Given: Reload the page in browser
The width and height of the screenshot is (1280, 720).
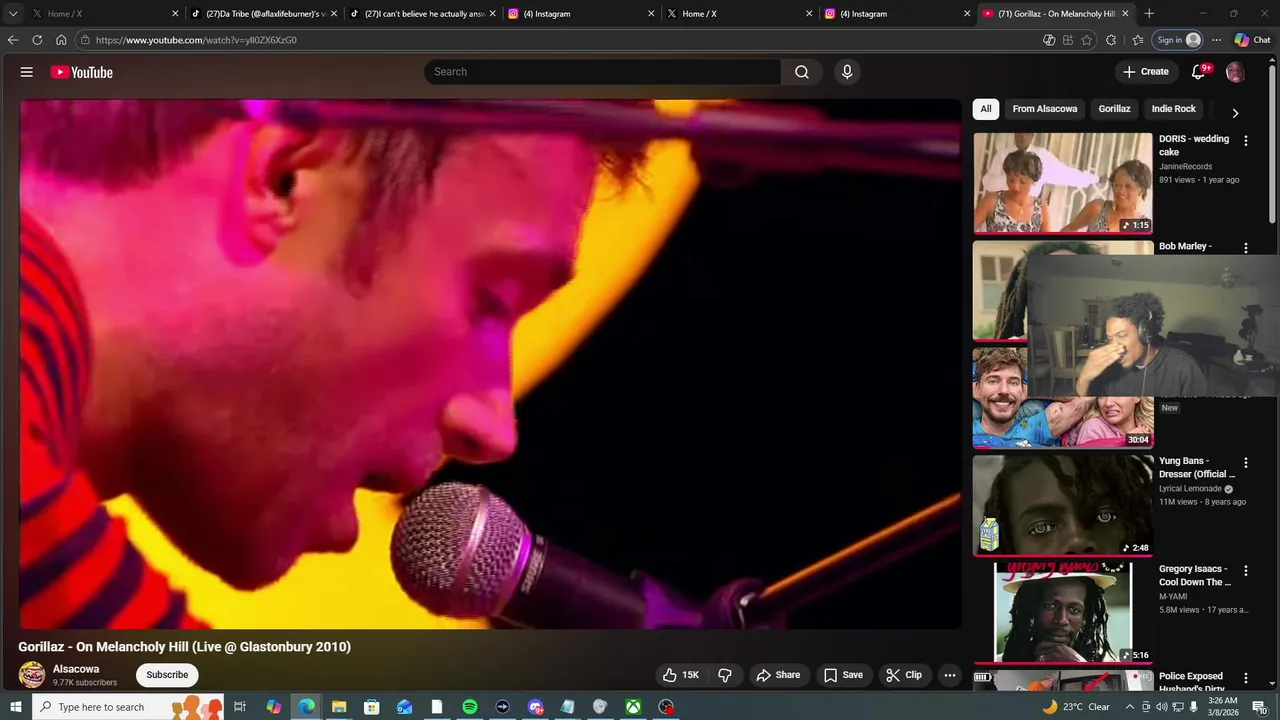Looking at the screenshot, I should tap(37, 40).
